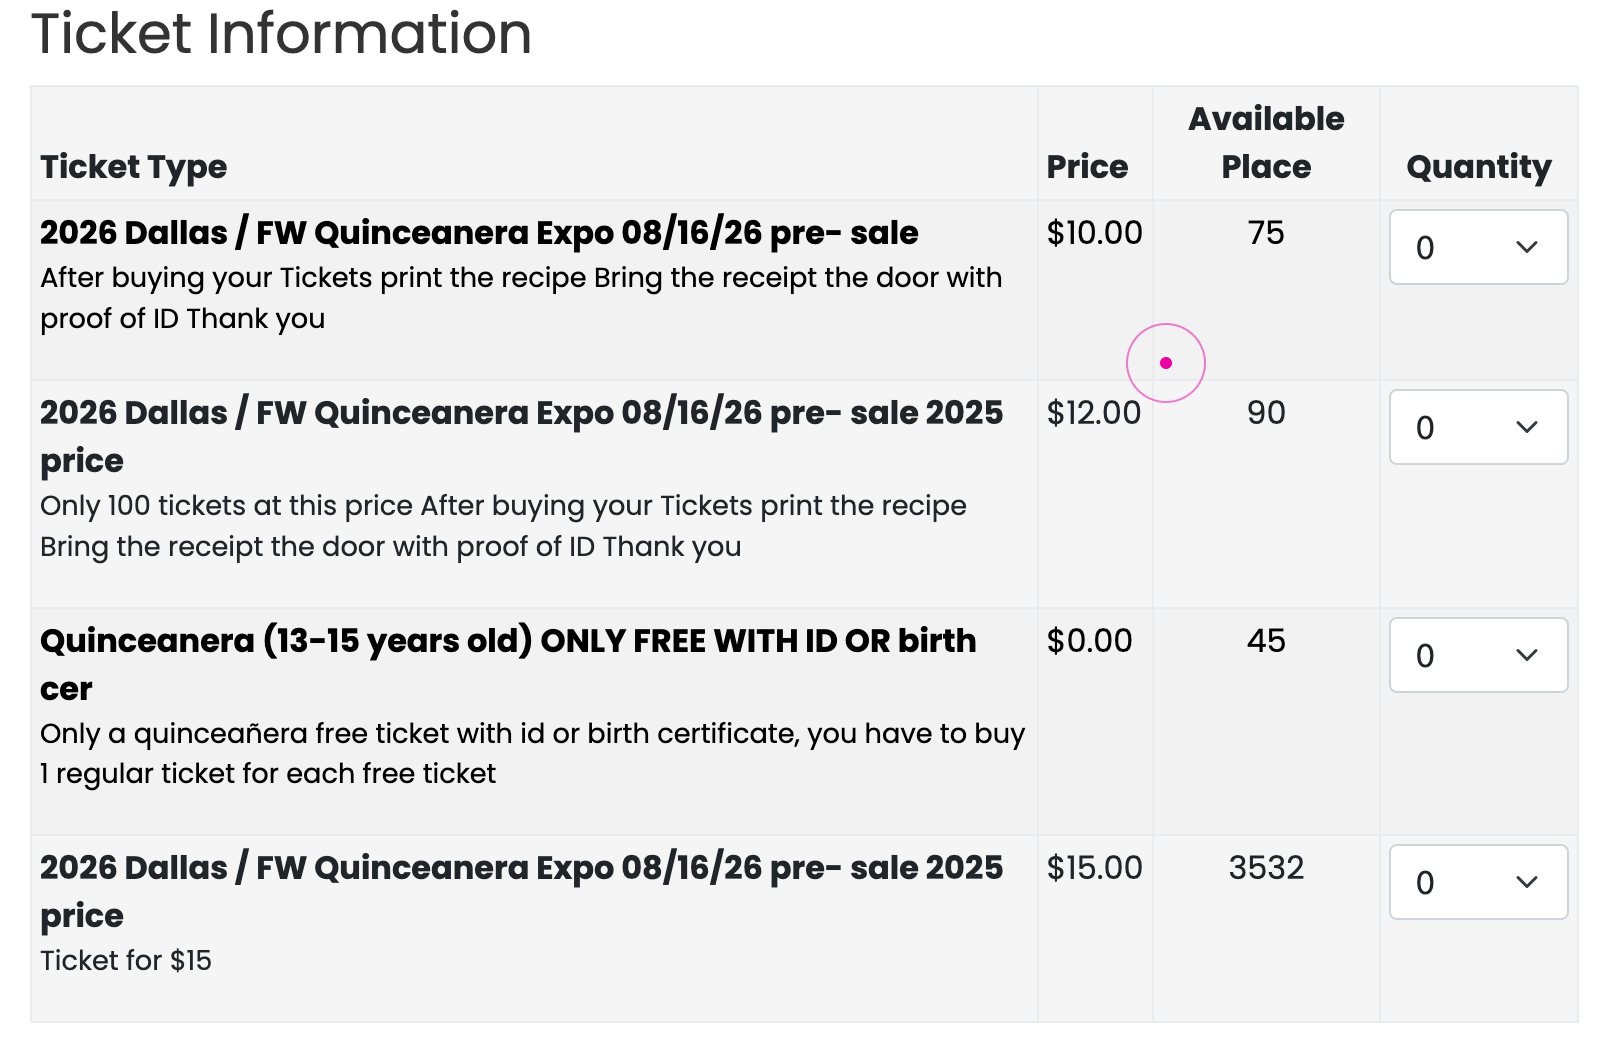Click the chevron icon on the last quantity selector
This screenshot has height=1054, width=1616.
[x=1527, y=882]
